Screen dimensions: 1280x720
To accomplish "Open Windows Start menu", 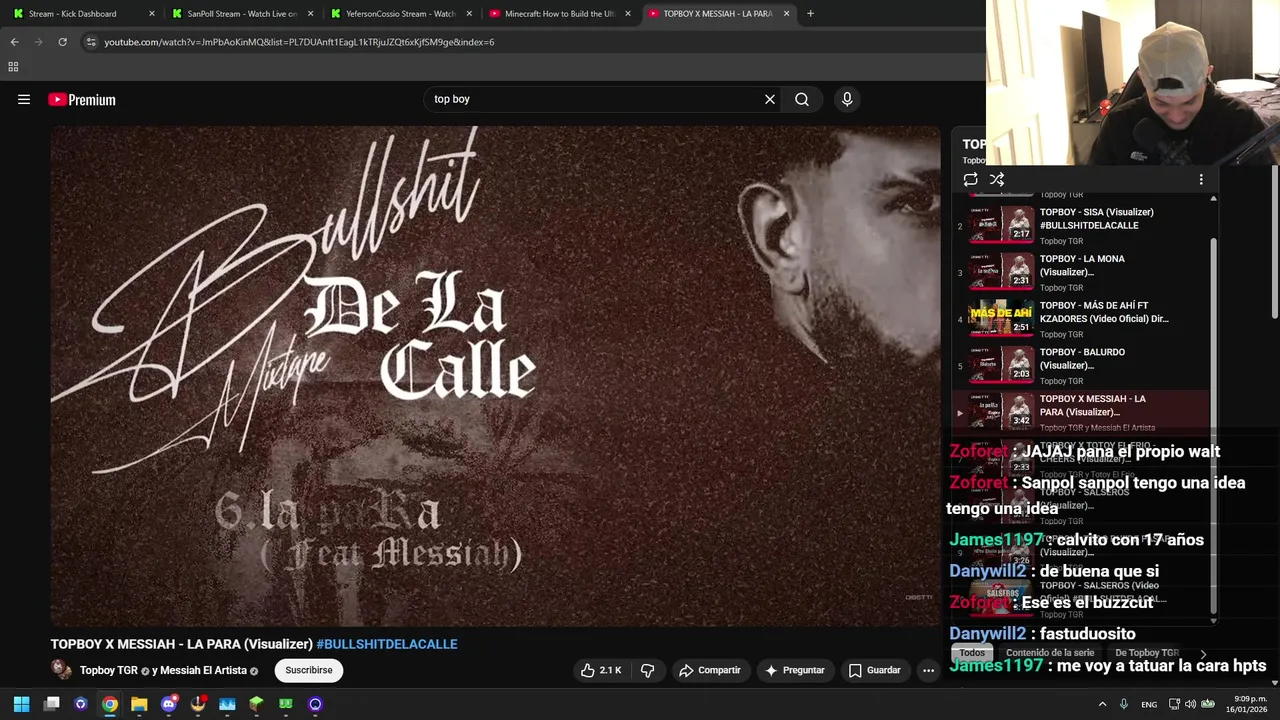I will point(21,704).
